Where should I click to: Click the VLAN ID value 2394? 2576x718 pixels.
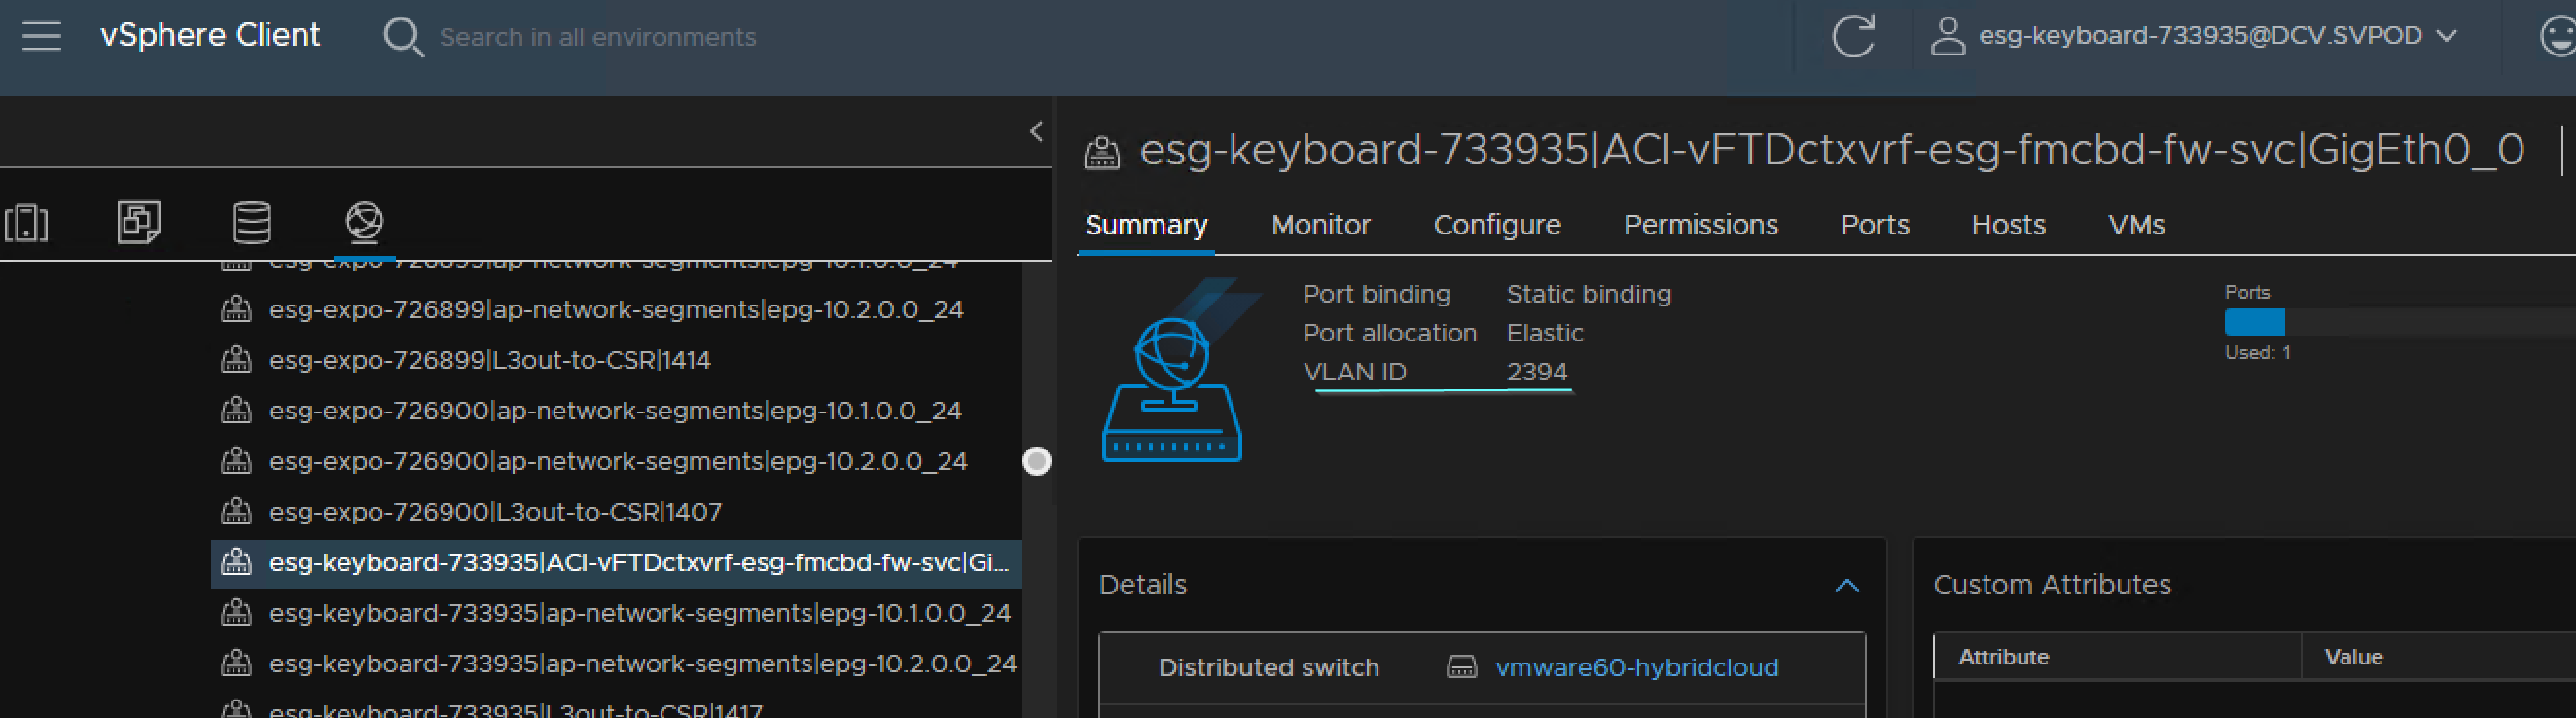click(1537, 372)
